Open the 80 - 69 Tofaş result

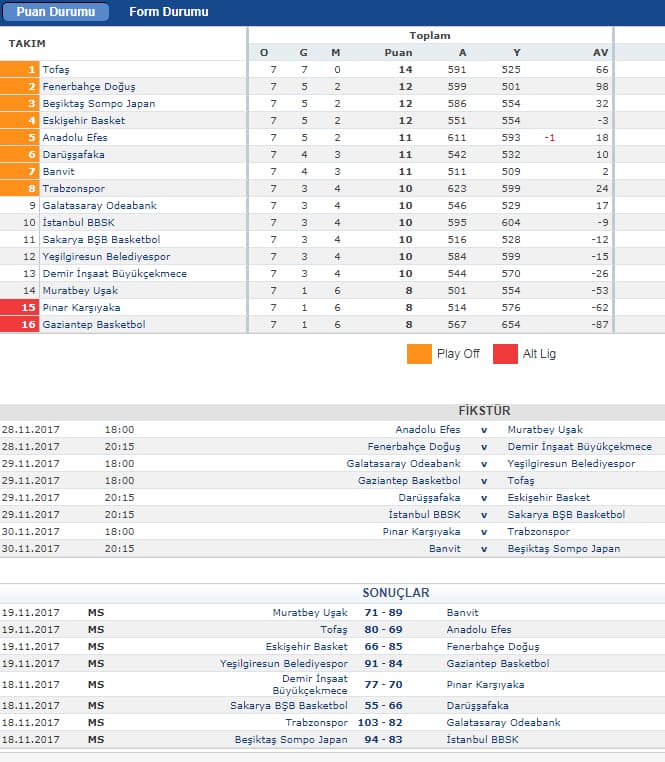coord(384,629)
